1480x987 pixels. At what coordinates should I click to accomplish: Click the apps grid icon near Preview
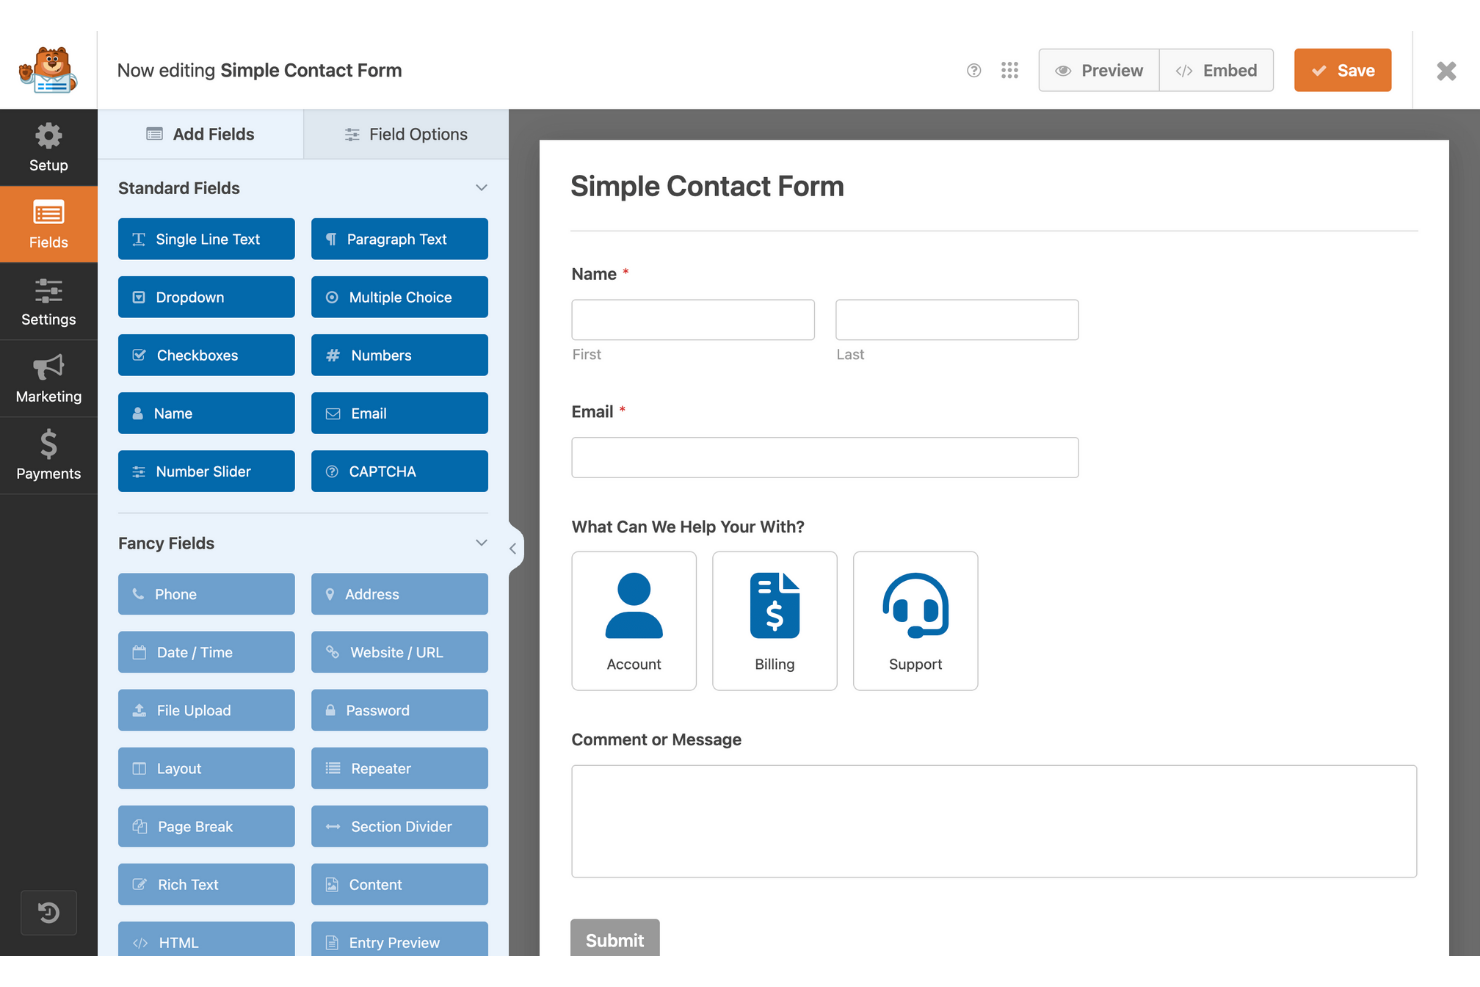pos(1009,70)
